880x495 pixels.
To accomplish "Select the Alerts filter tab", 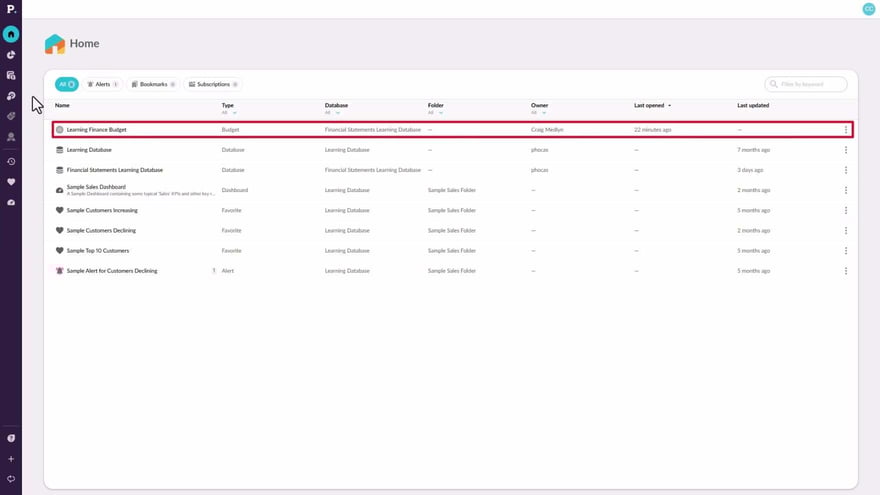I will pos(103,85).
